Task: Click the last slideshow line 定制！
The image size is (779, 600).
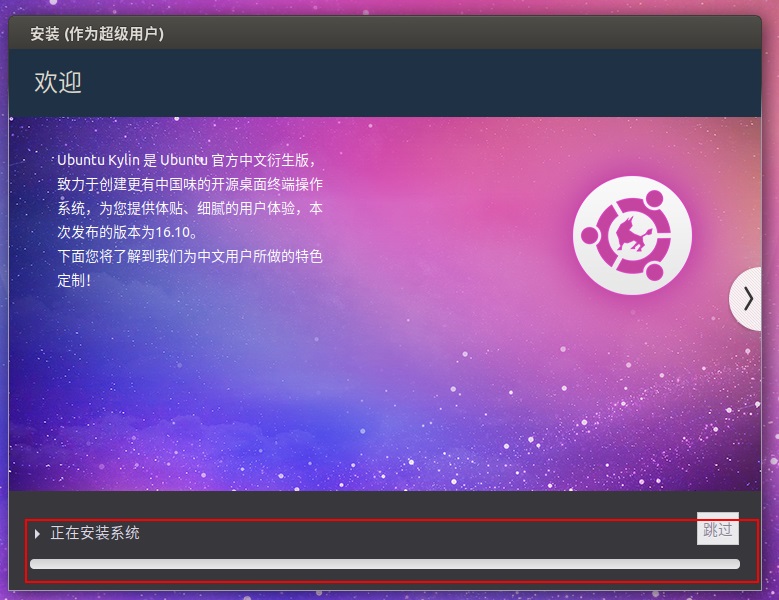Action: point(75,280)
